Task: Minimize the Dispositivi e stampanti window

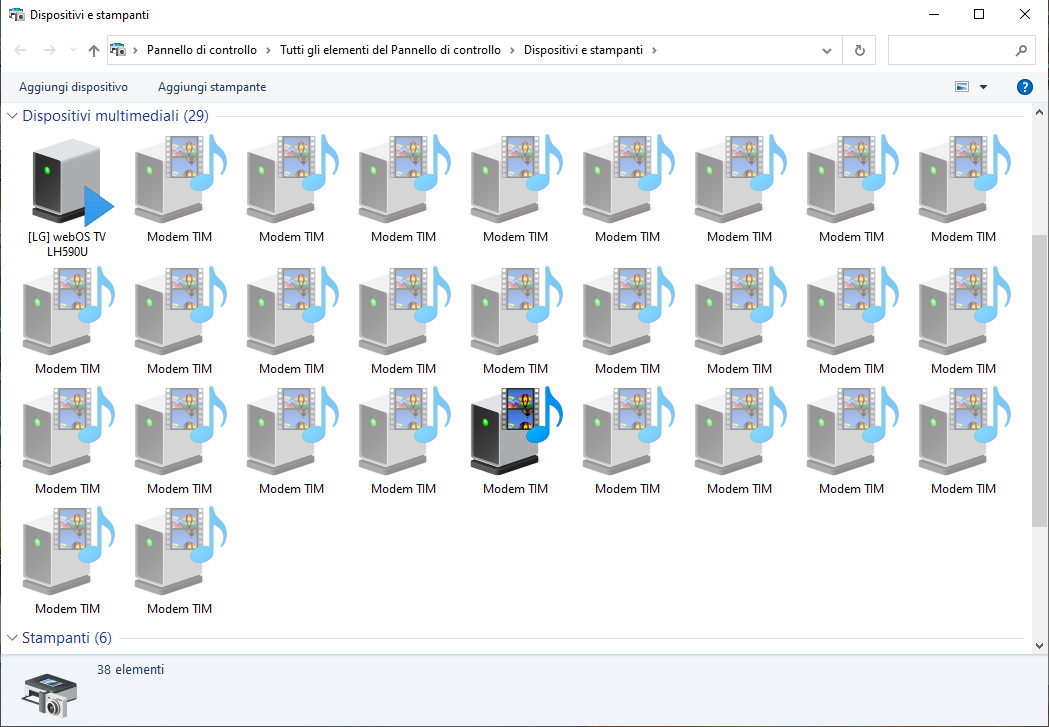Action: click(934, 15)
